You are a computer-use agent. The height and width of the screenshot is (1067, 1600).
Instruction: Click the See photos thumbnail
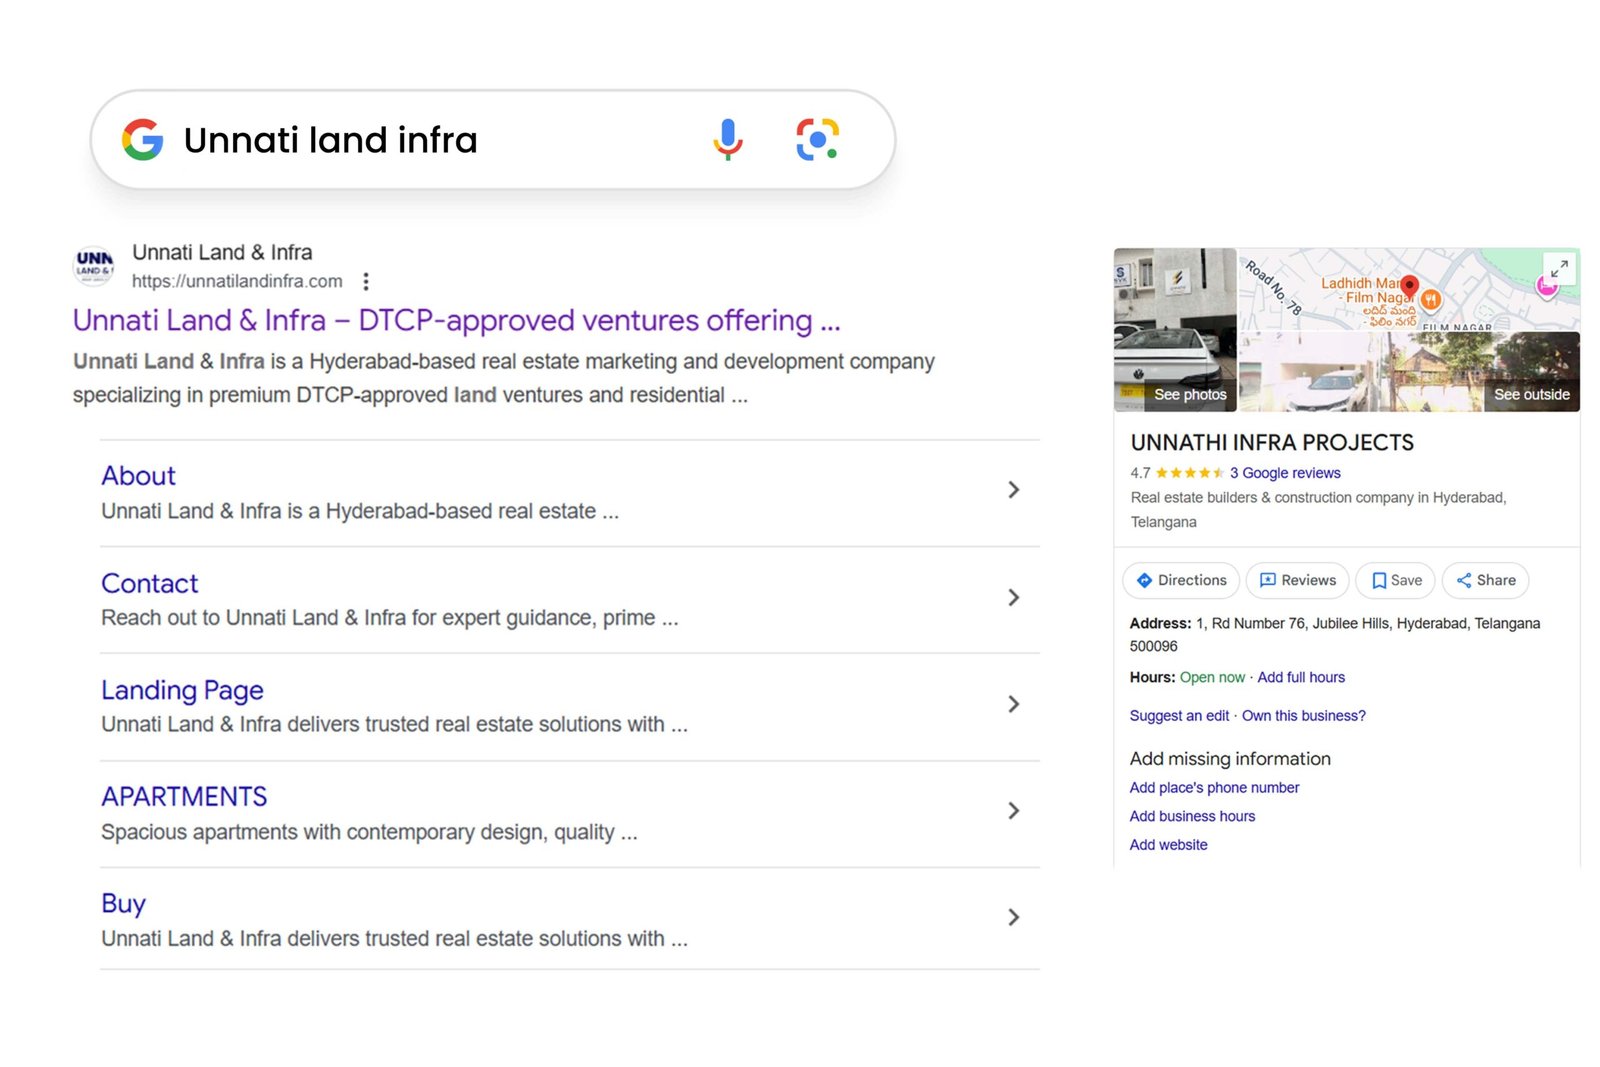point(1175,330)
